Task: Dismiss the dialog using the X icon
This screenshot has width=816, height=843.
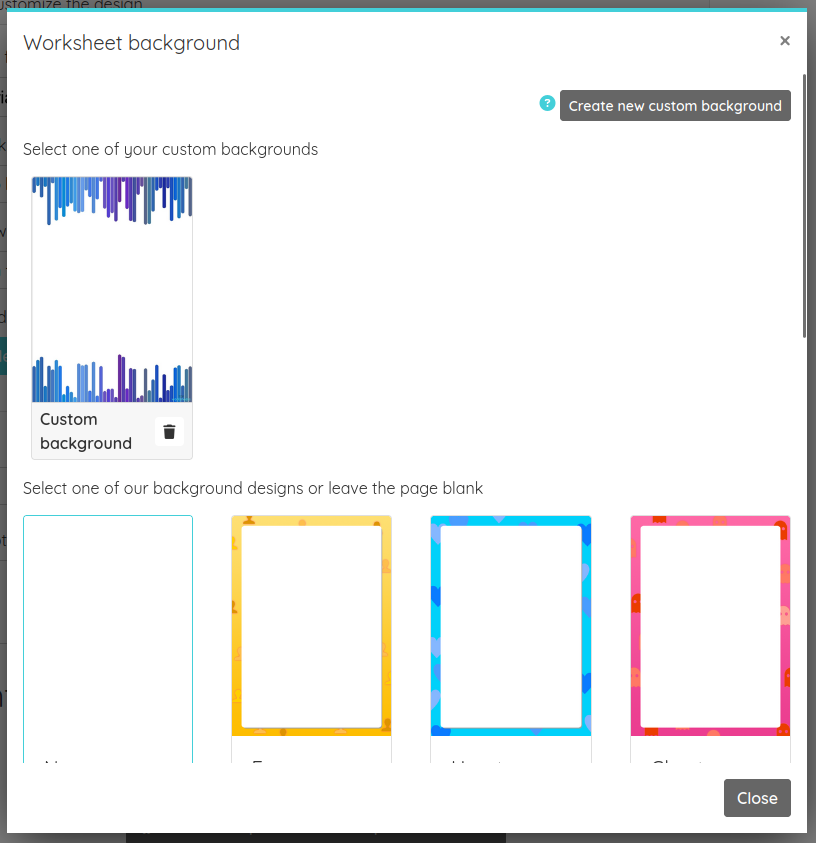Action: click(785, 40)
